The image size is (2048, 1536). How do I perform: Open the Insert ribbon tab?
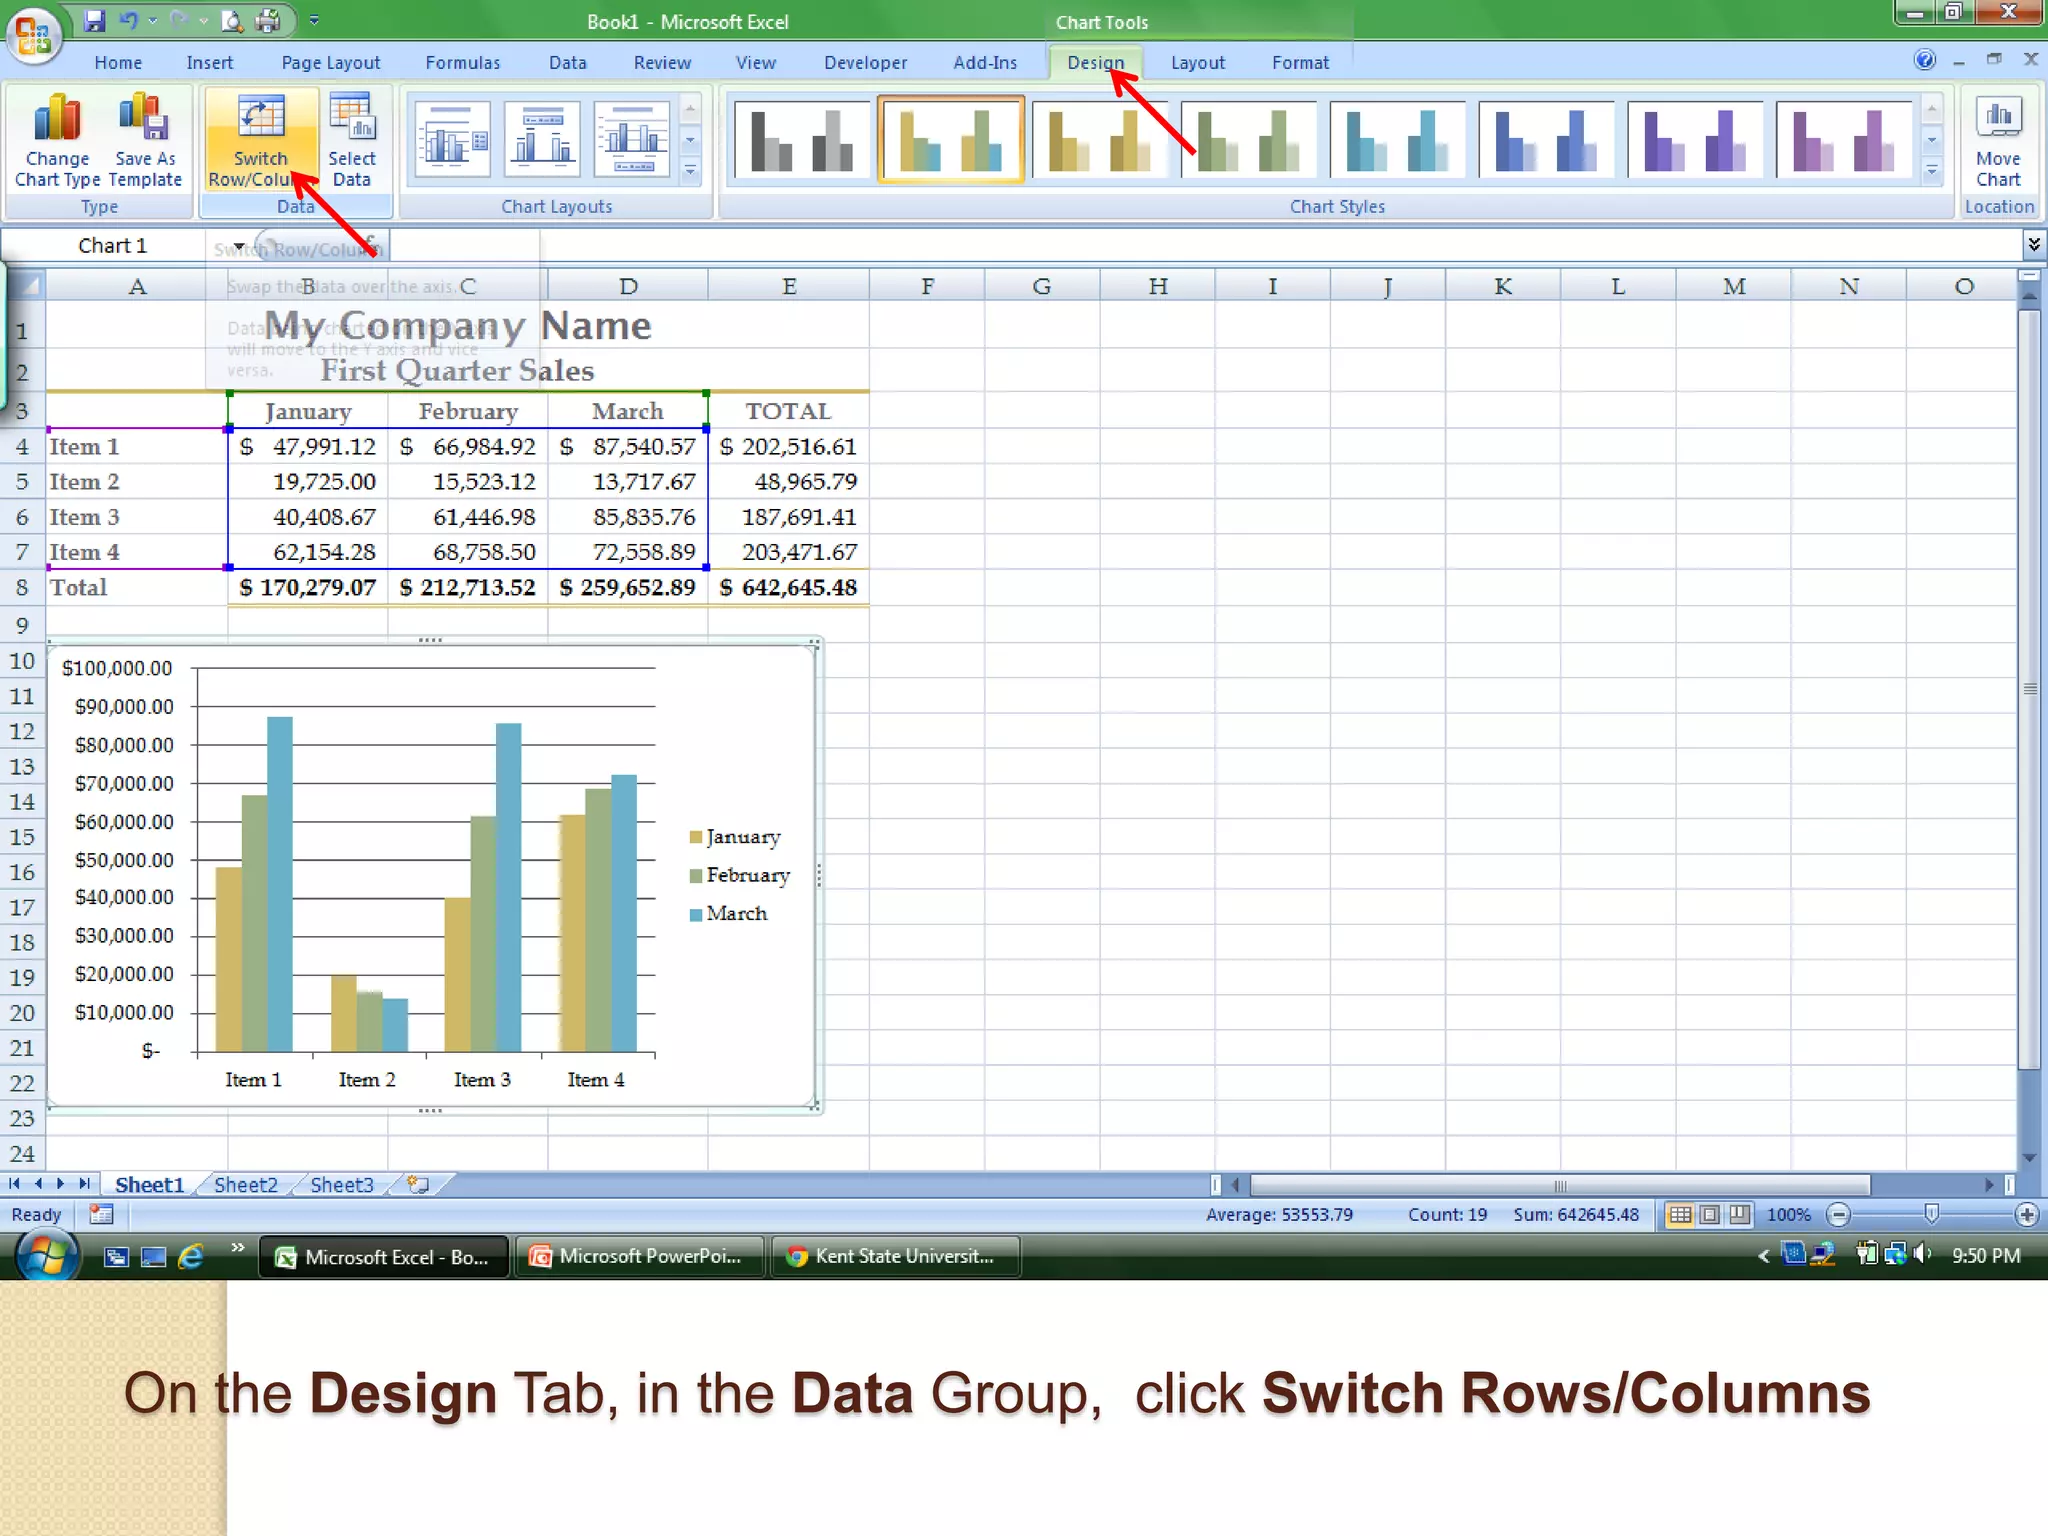pyautogui.click(x=209, y=62)
